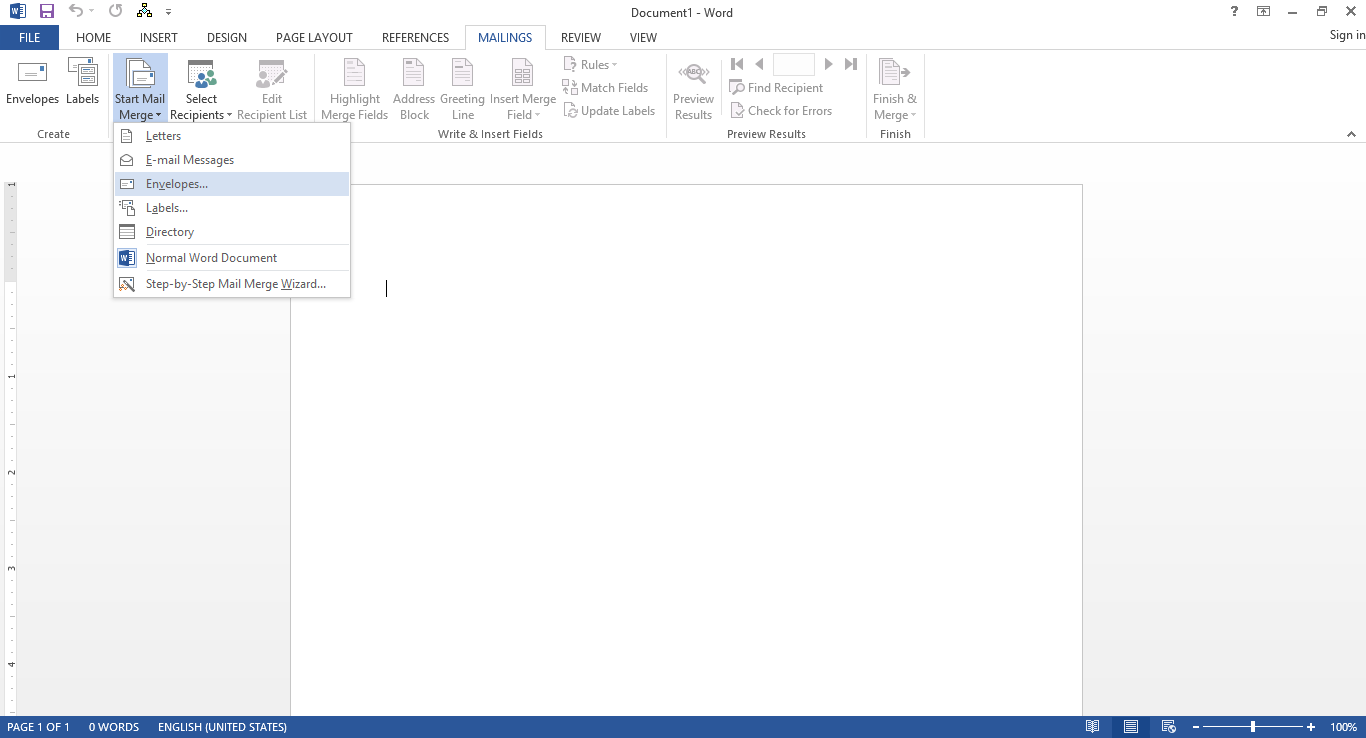1366x738 pixels.
Task: Open Microsoft Word Help question mark
Action: click(x=1234, y=12)
